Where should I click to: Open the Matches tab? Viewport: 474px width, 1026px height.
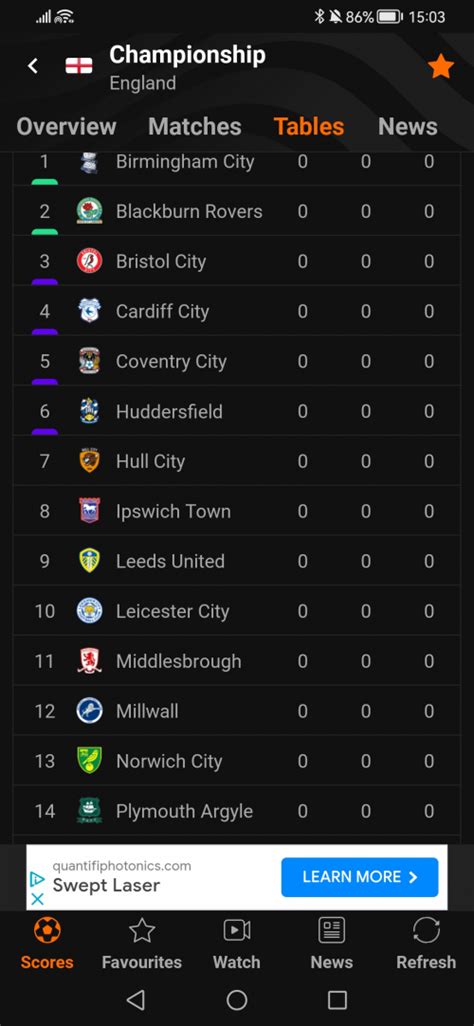(x=194, y=126)
